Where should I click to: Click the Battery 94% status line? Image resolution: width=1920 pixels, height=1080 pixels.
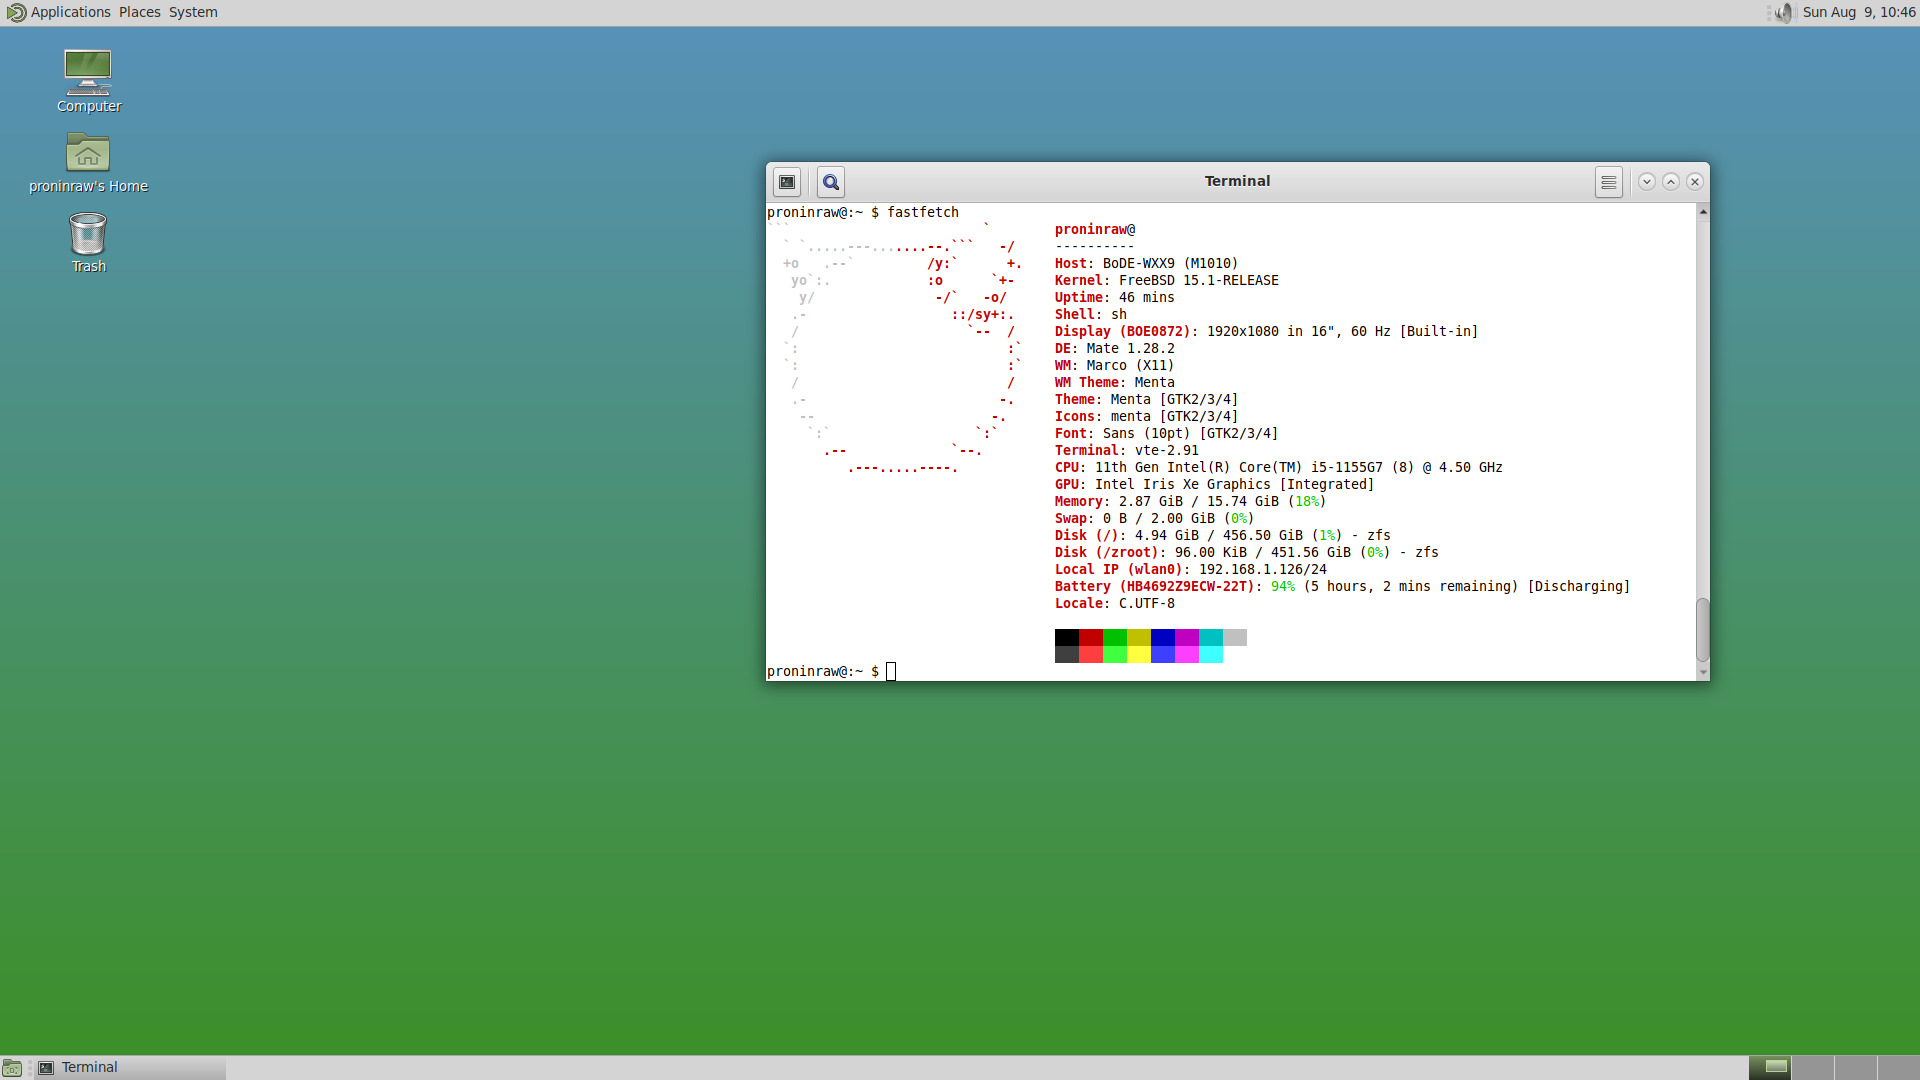tap(1343, 587)
